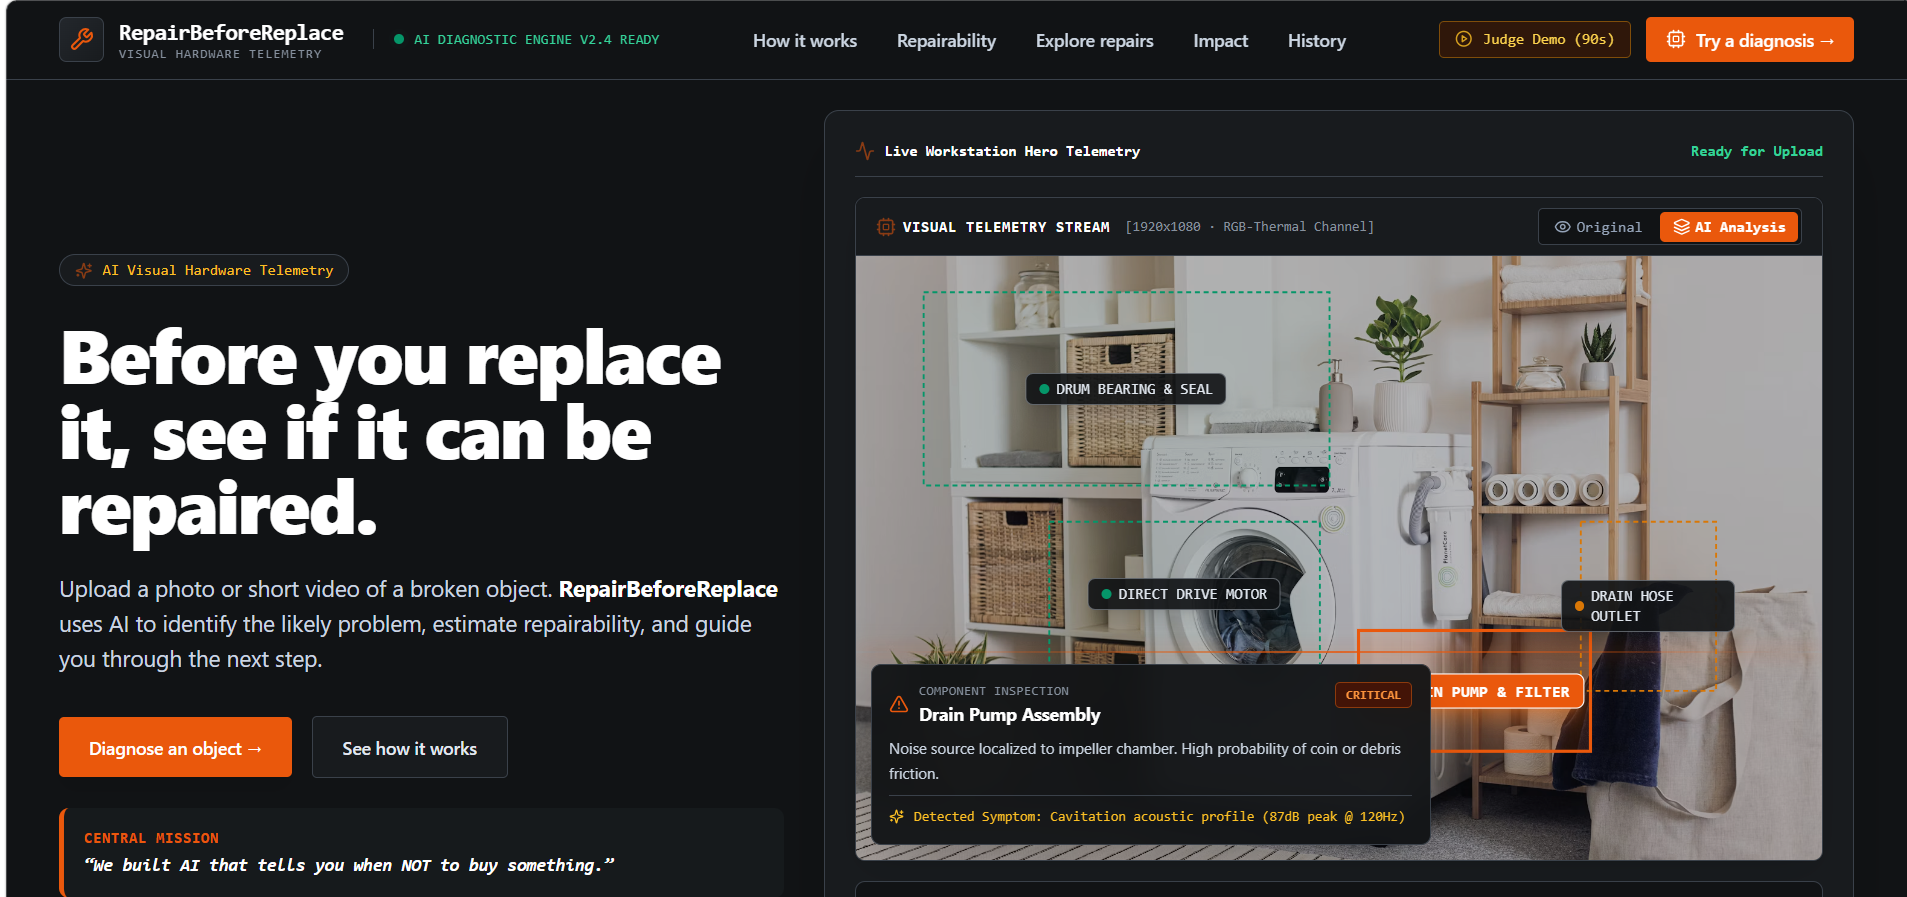Viewport: 1907px width, 897px height.
Task: Go to Explore repairs section
Action: point(1094,41)
